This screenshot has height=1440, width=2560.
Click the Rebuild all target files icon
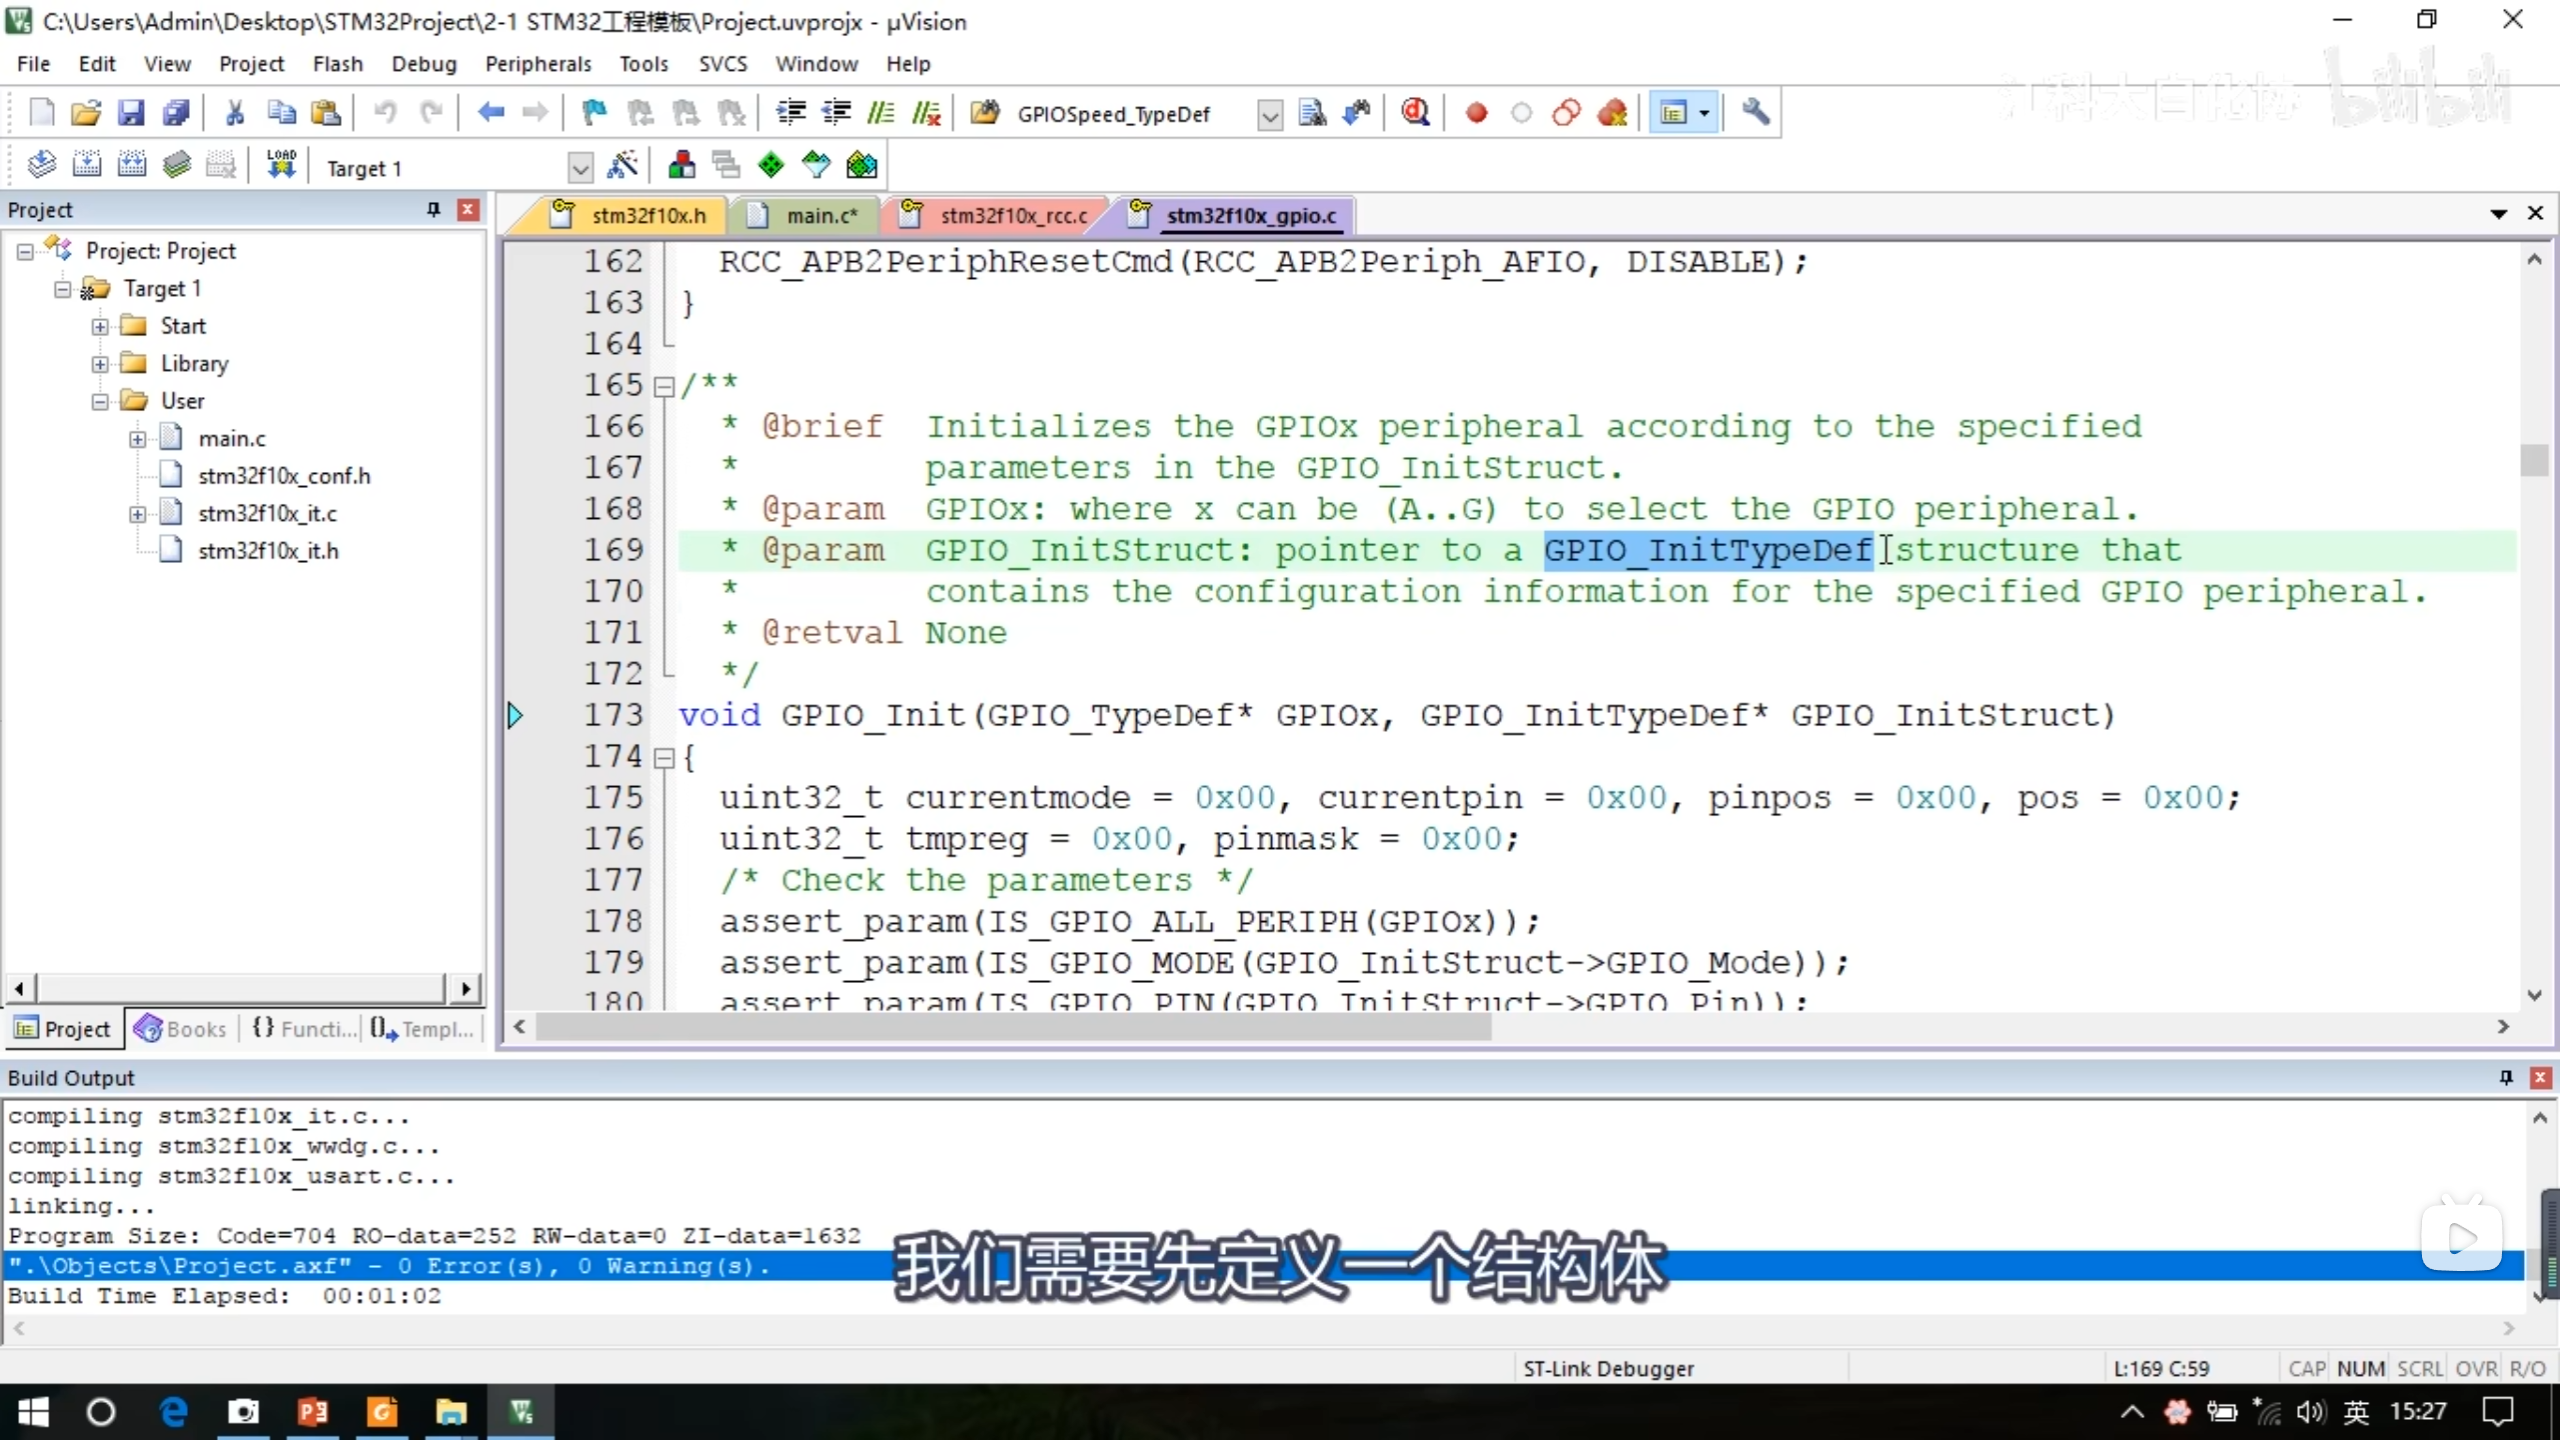pos(131,165)
